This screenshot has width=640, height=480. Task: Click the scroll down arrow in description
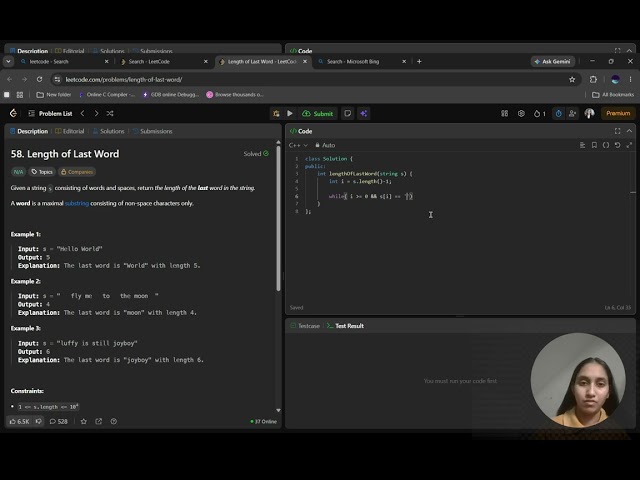click(x=278, y=410)
